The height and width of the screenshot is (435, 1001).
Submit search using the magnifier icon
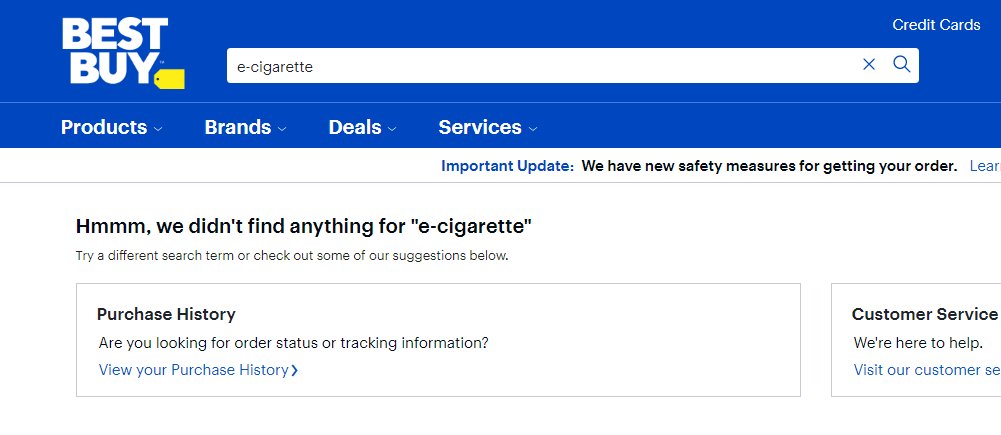pos(901,65)
